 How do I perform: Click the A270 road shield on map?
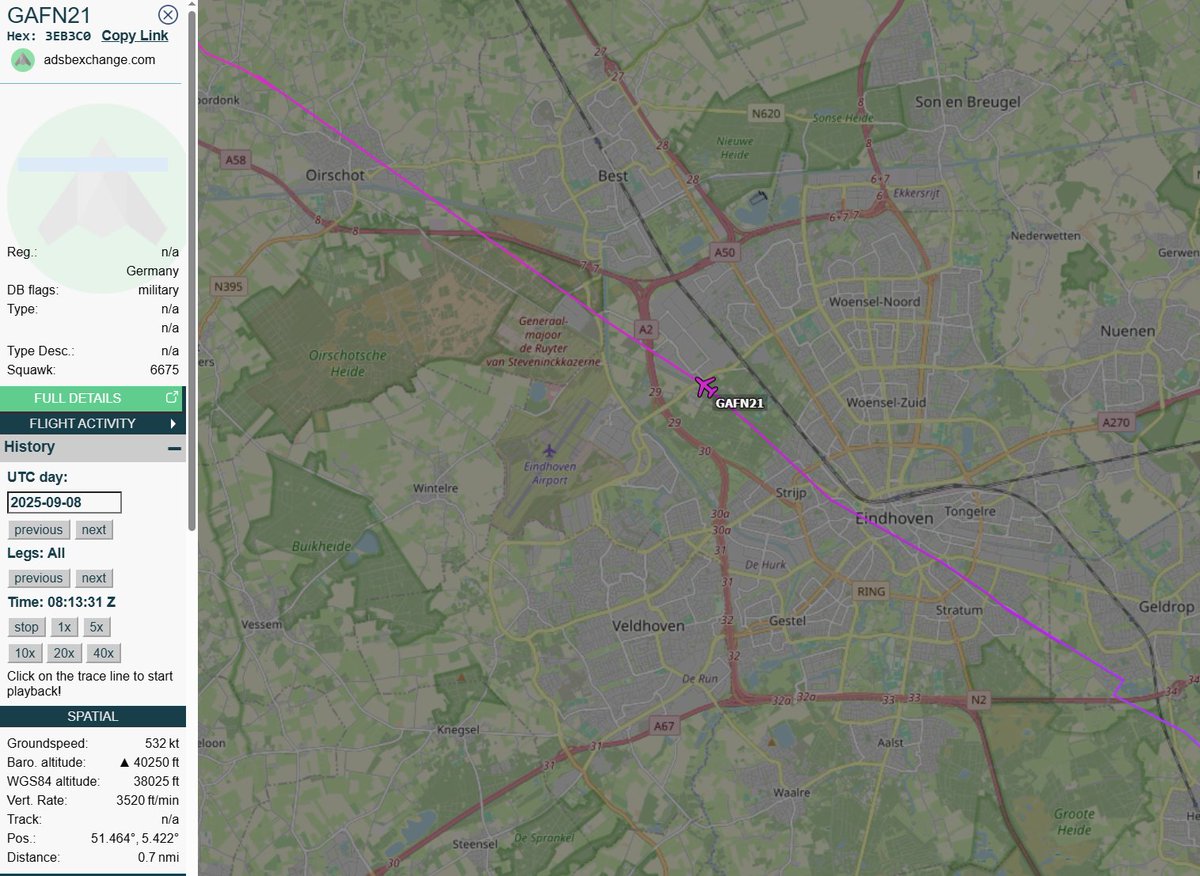(x=1115, y=423)
